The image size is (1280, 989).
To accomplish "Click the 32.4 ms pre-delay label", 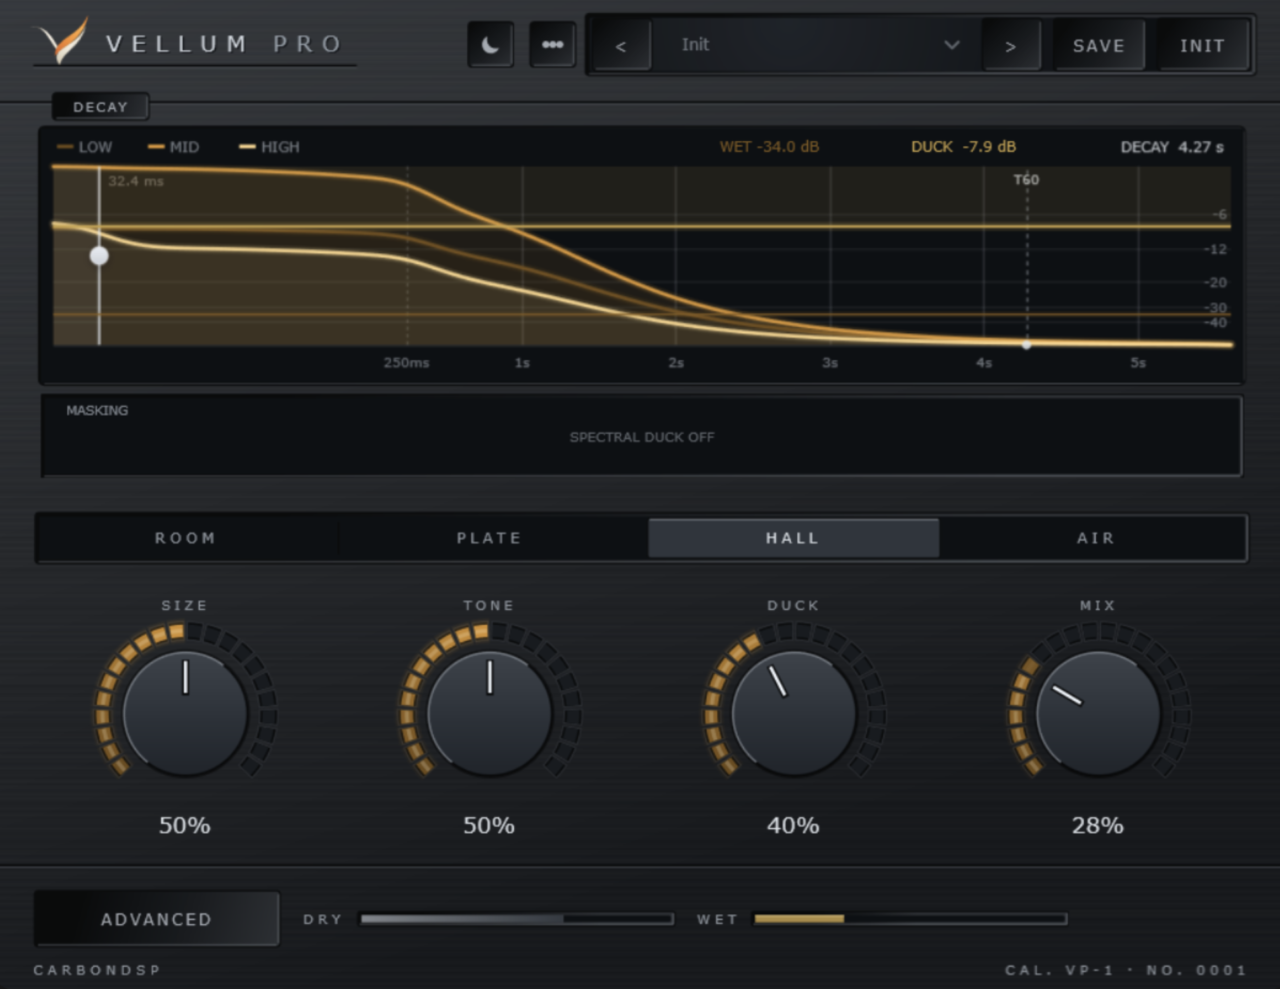I will point(136,181).
